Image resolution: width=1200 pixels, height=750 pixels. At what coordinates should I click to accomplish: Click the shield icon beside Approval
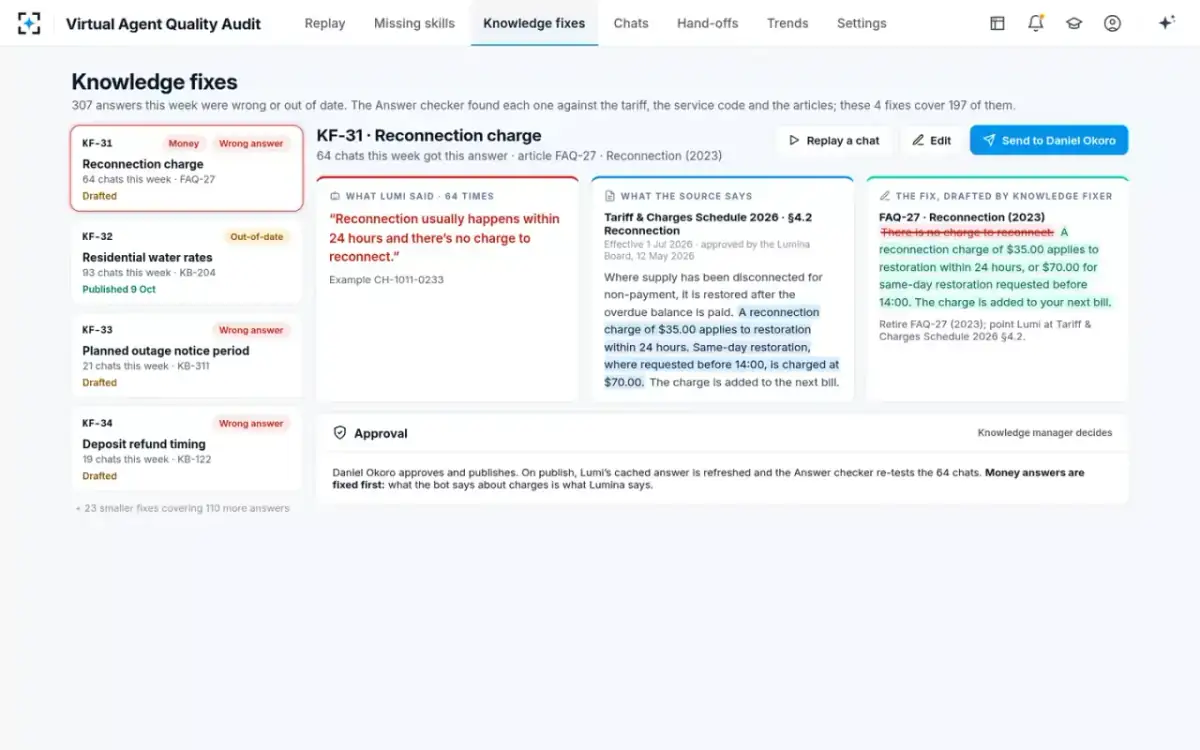(x=340, y=433)
